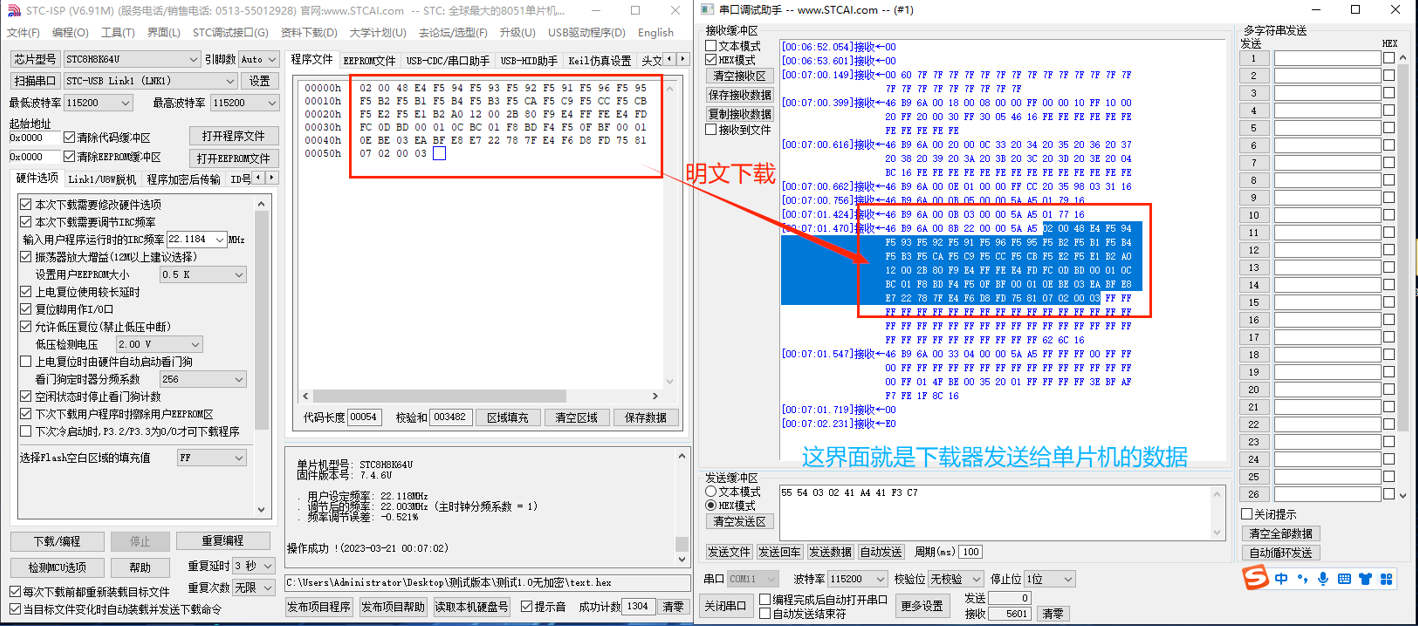Viewport: 1418px width, 626px height.
Task: Uncheck HEX模式 in 接收缓冲区
Action: tap(711, 60)
